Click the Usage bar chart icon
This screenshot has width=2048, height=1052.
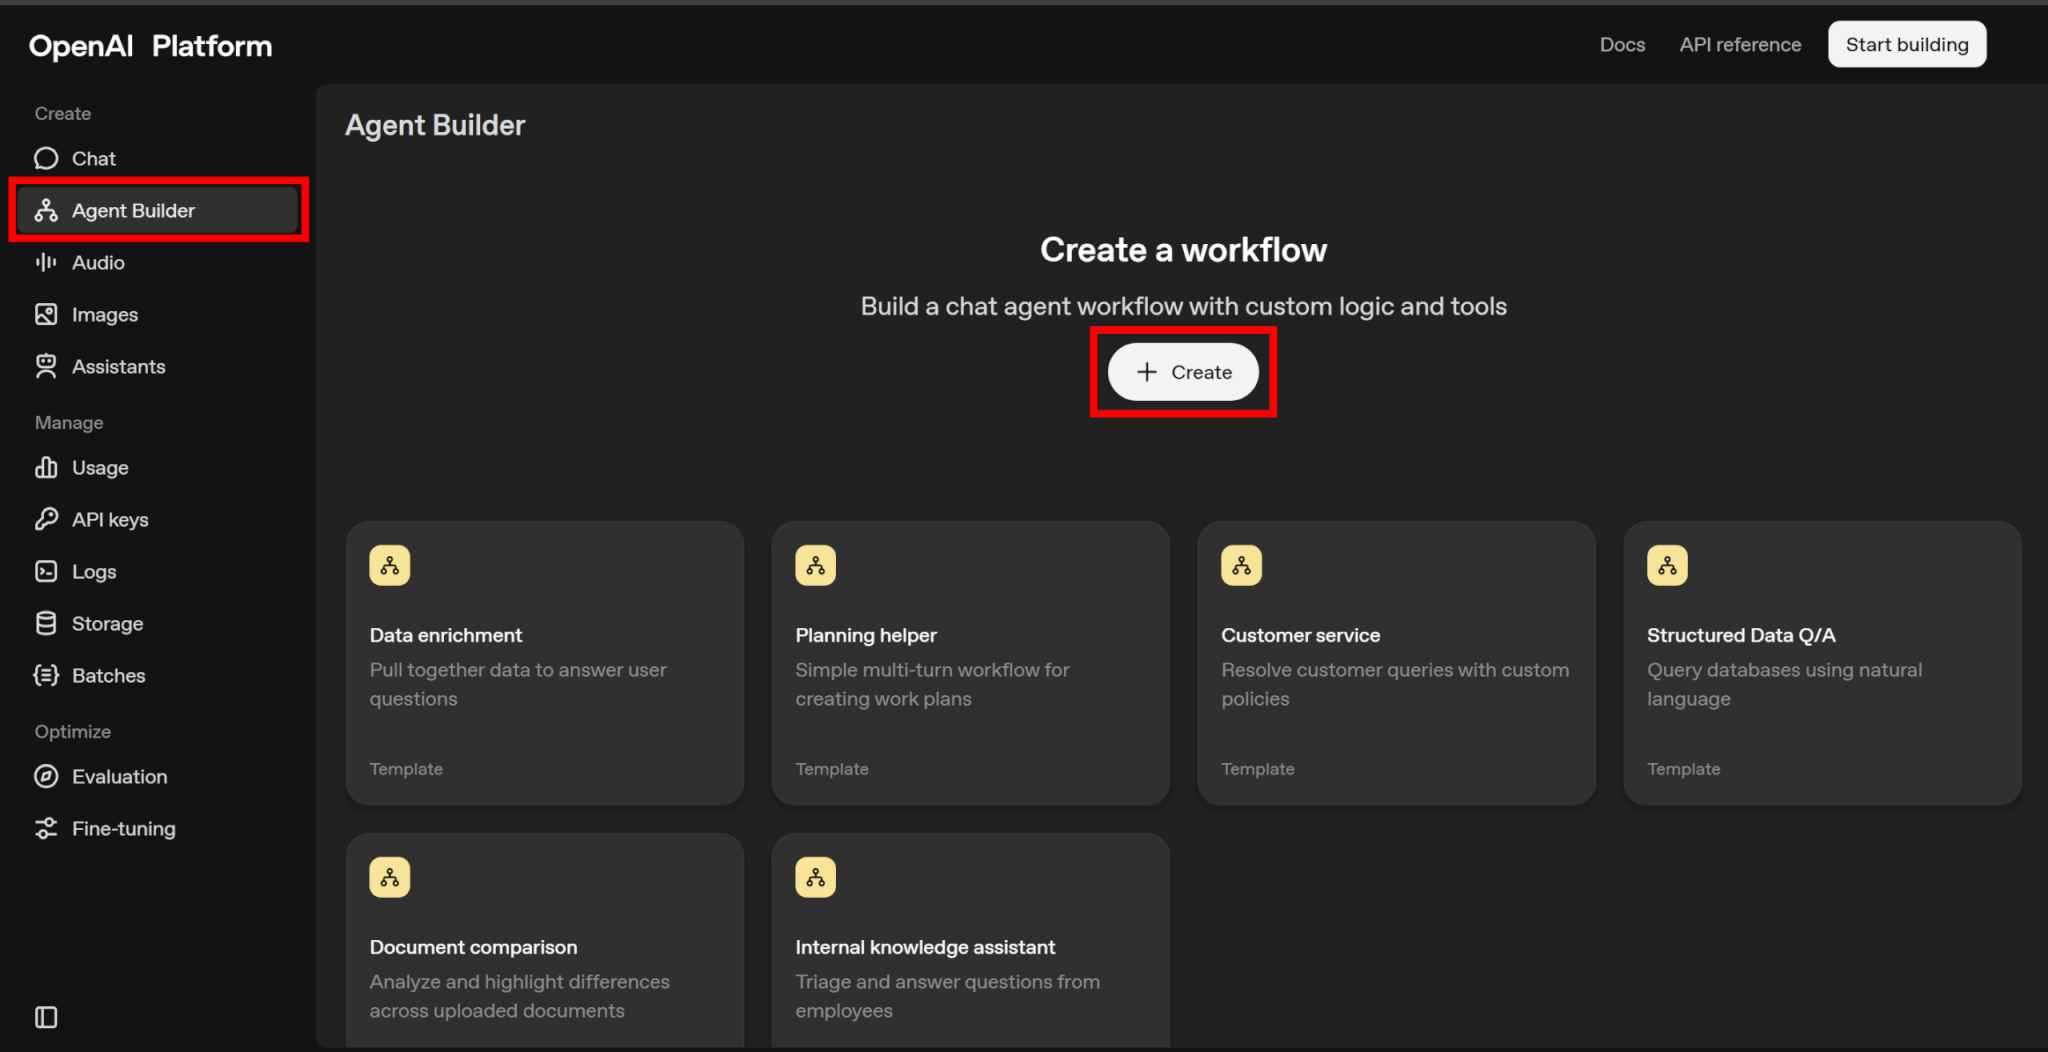[x=46, y=468]
